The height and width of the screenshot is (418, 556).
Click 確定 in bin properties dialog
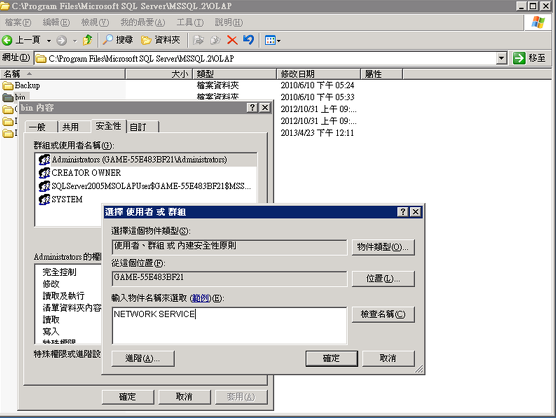[128, 397]
